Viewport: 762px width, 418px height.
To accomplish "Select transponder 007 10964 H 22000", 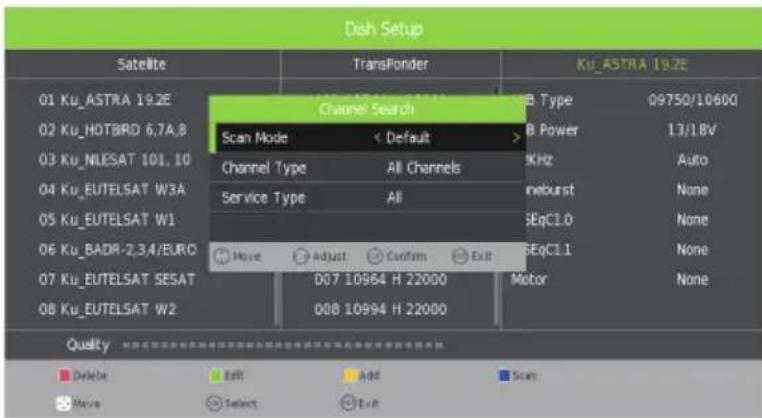I will pos(381,279).
